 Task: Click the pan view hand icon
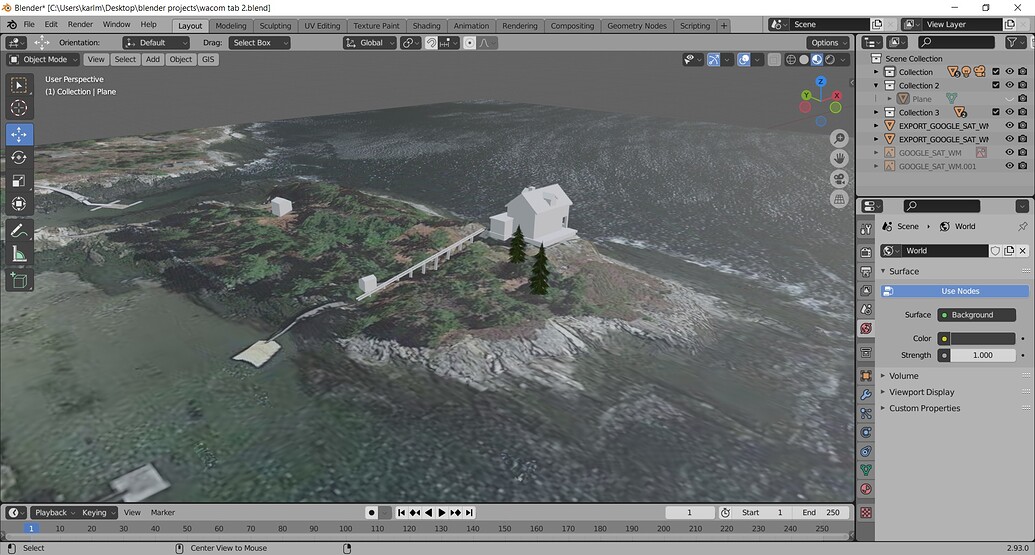point(839,158)
